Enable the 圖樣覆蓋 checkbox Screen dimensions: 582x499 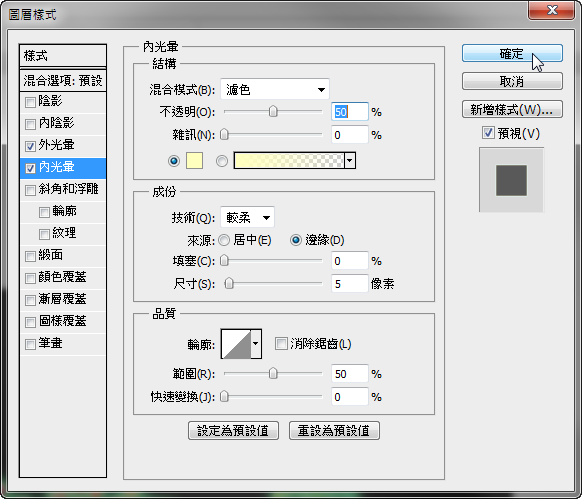click(x=30, y=322)
